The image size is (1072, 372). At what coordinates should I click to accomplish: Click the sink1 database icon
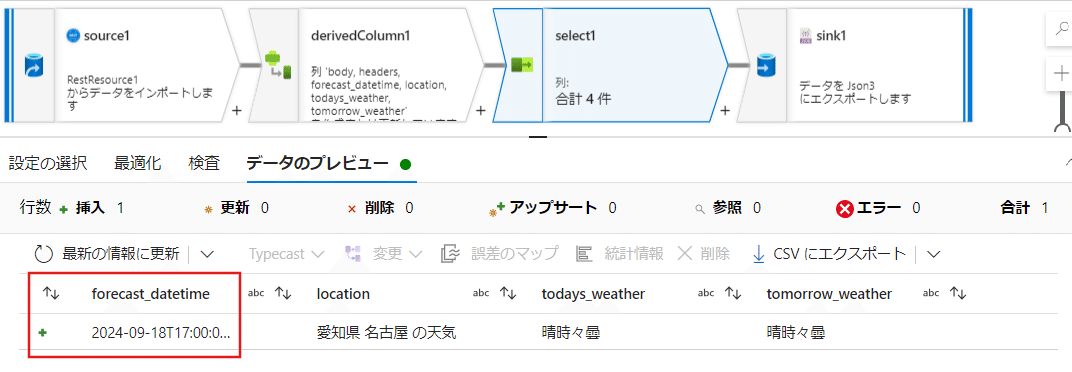click(764, 66)
